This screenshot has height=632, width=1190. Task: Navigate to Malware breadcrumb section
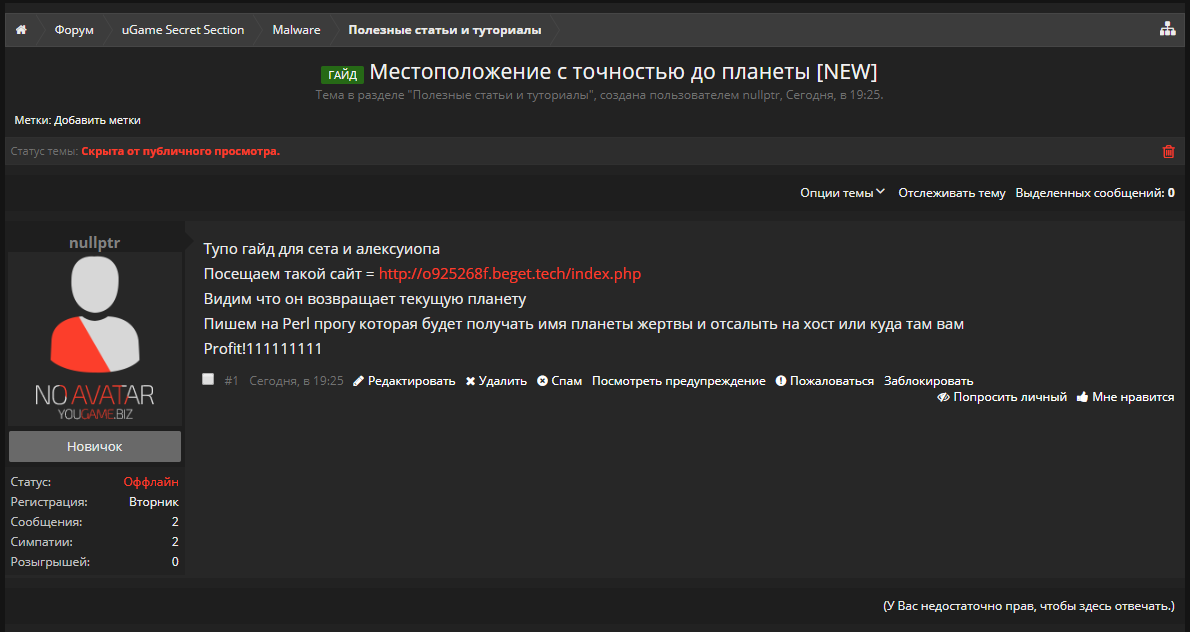(296, 30)
